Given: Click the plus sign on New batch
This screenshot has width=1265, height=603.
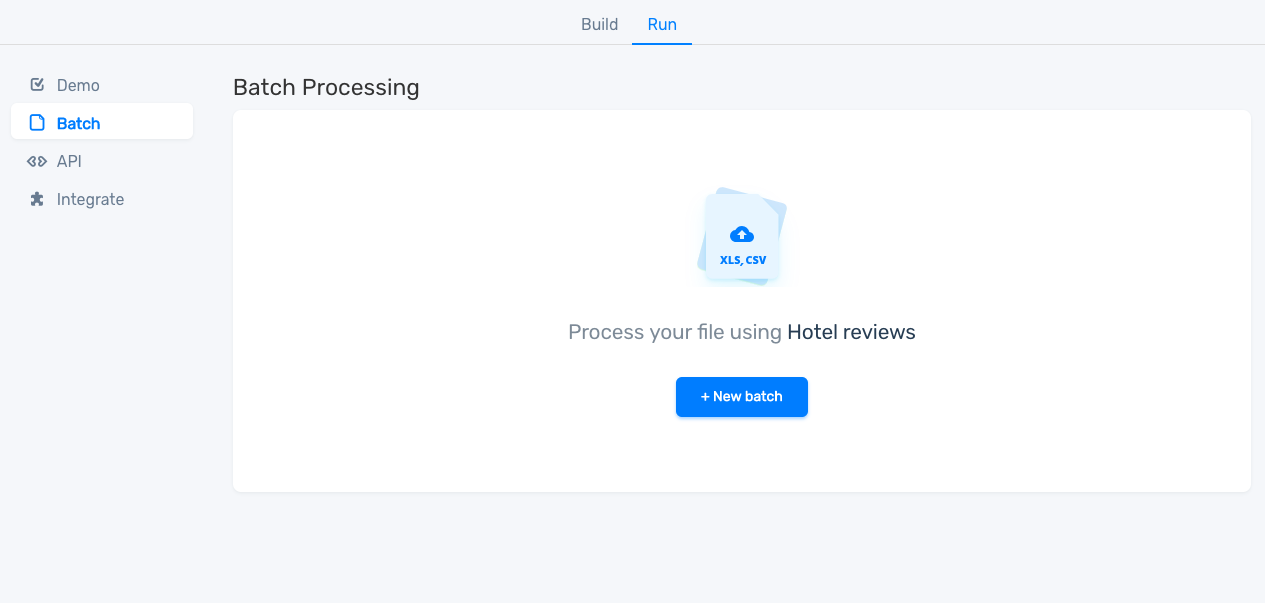Looking at the screenshot, I should (705, 397).
